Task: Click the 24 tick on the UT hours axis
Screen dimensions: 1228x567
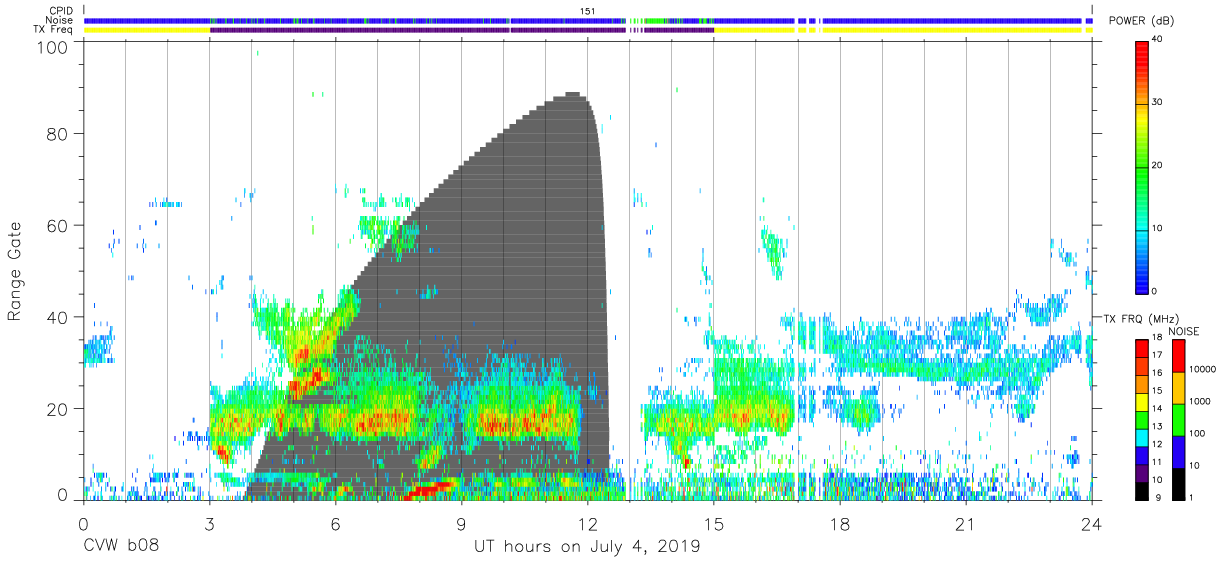Action: coord(1092,523)
